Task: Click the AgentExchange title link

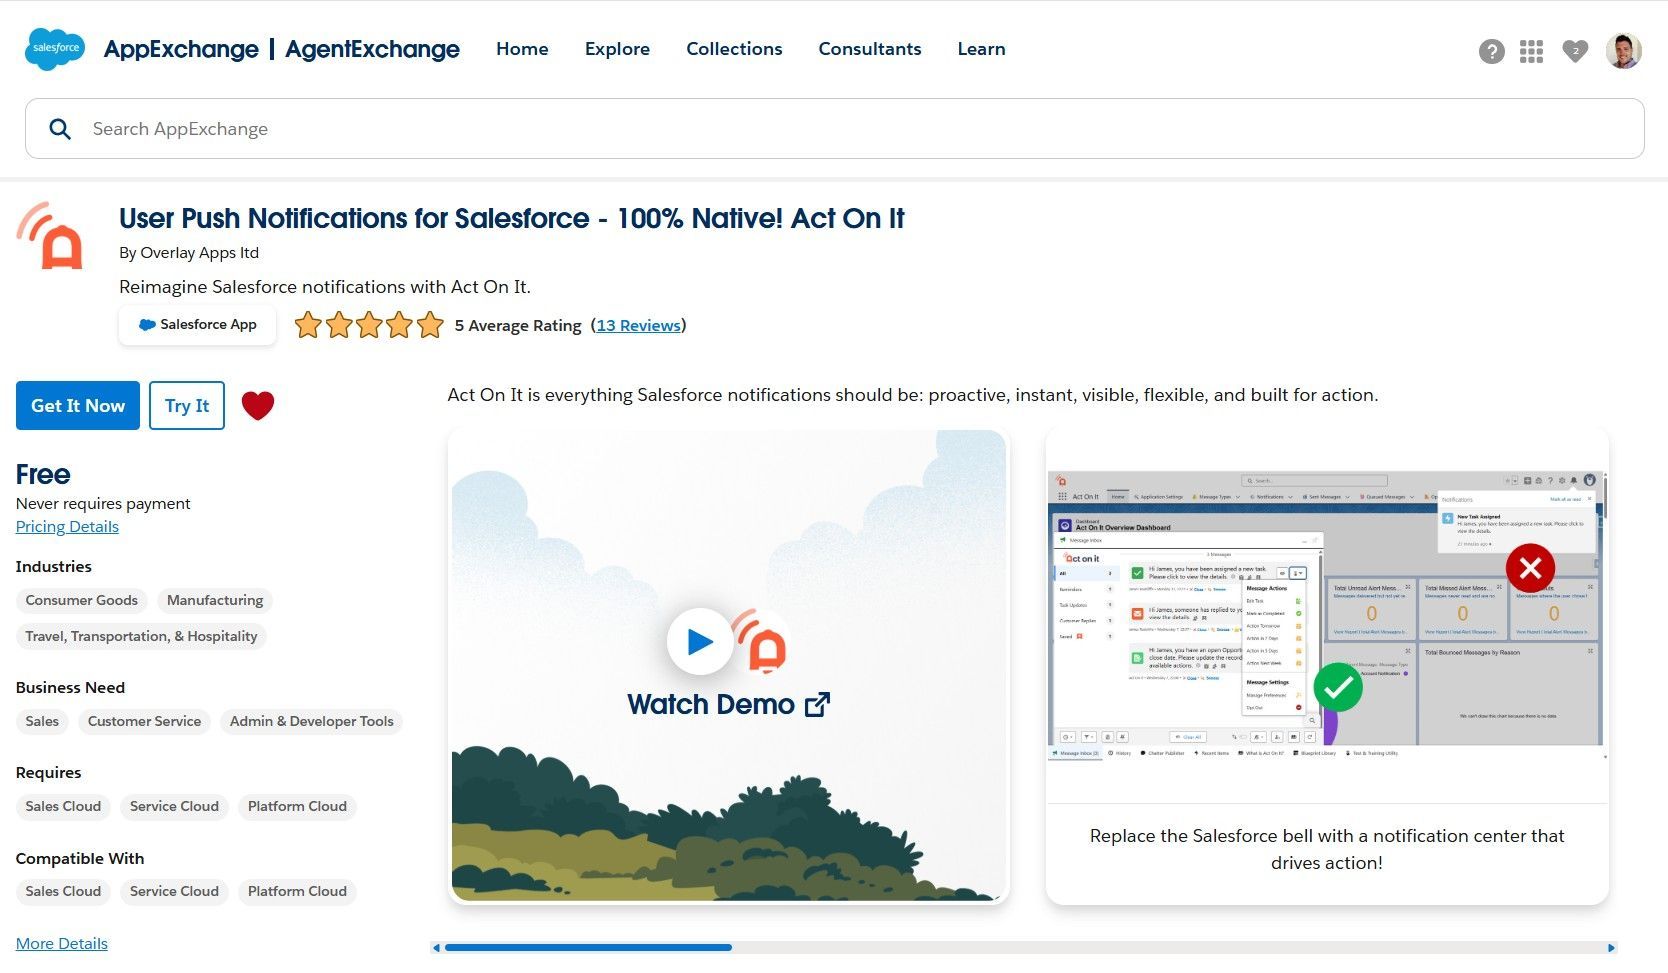Action: (x=372, y=49)
